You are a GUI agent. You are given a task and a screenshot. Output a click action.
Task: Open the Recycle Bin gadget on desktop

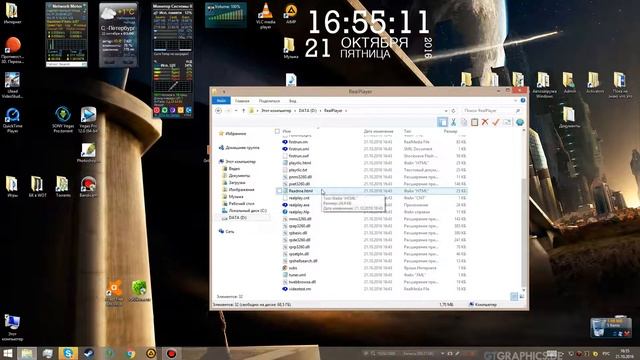[611, 327]
